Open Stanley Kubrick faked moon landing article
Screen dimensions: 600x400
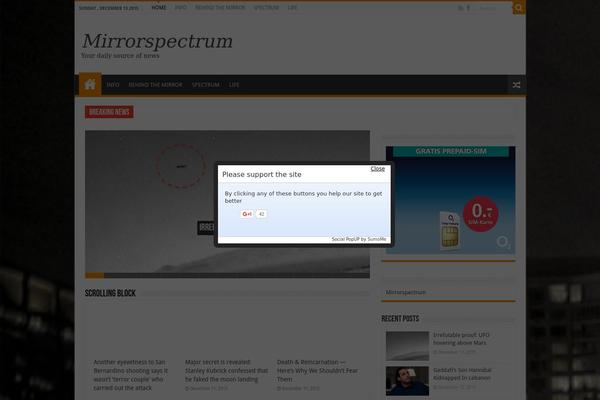tap(226, 371)
